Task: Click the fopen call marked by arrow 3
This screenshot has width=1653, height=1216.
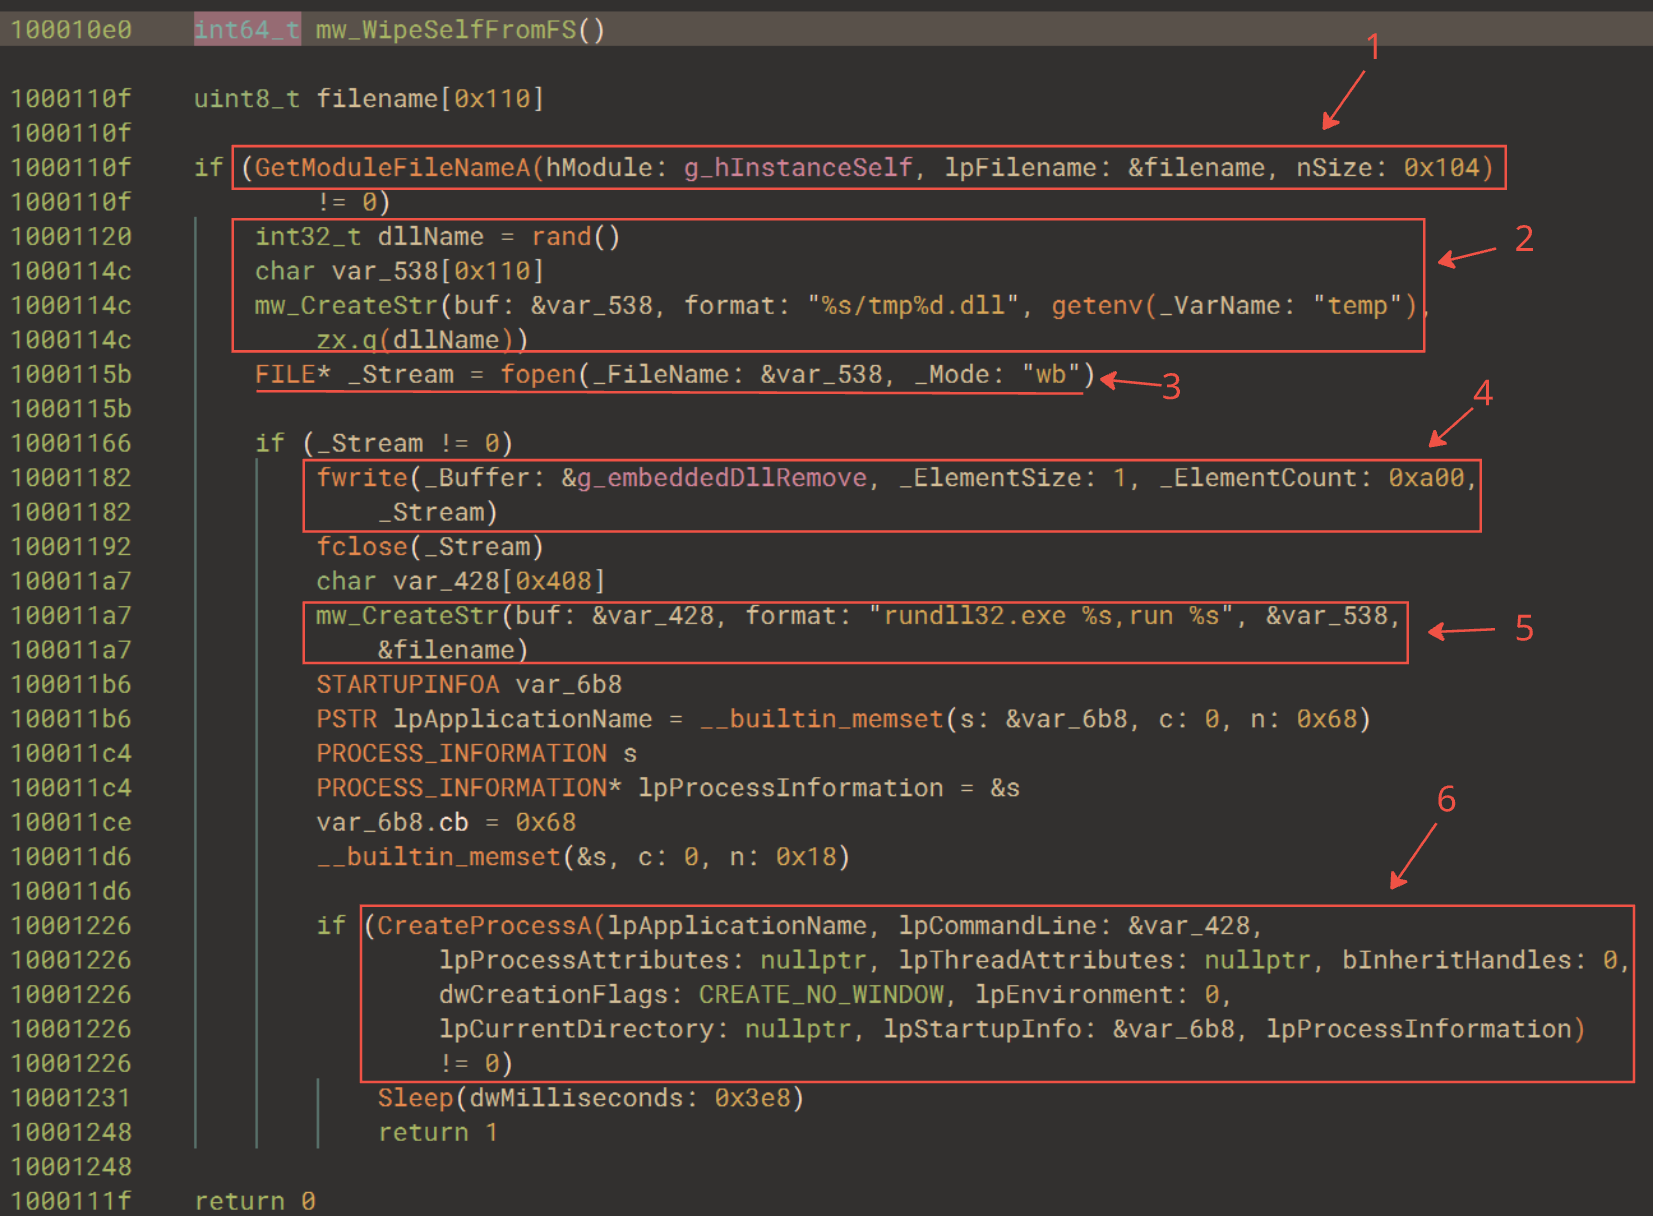Action: (x=537, y=374)
